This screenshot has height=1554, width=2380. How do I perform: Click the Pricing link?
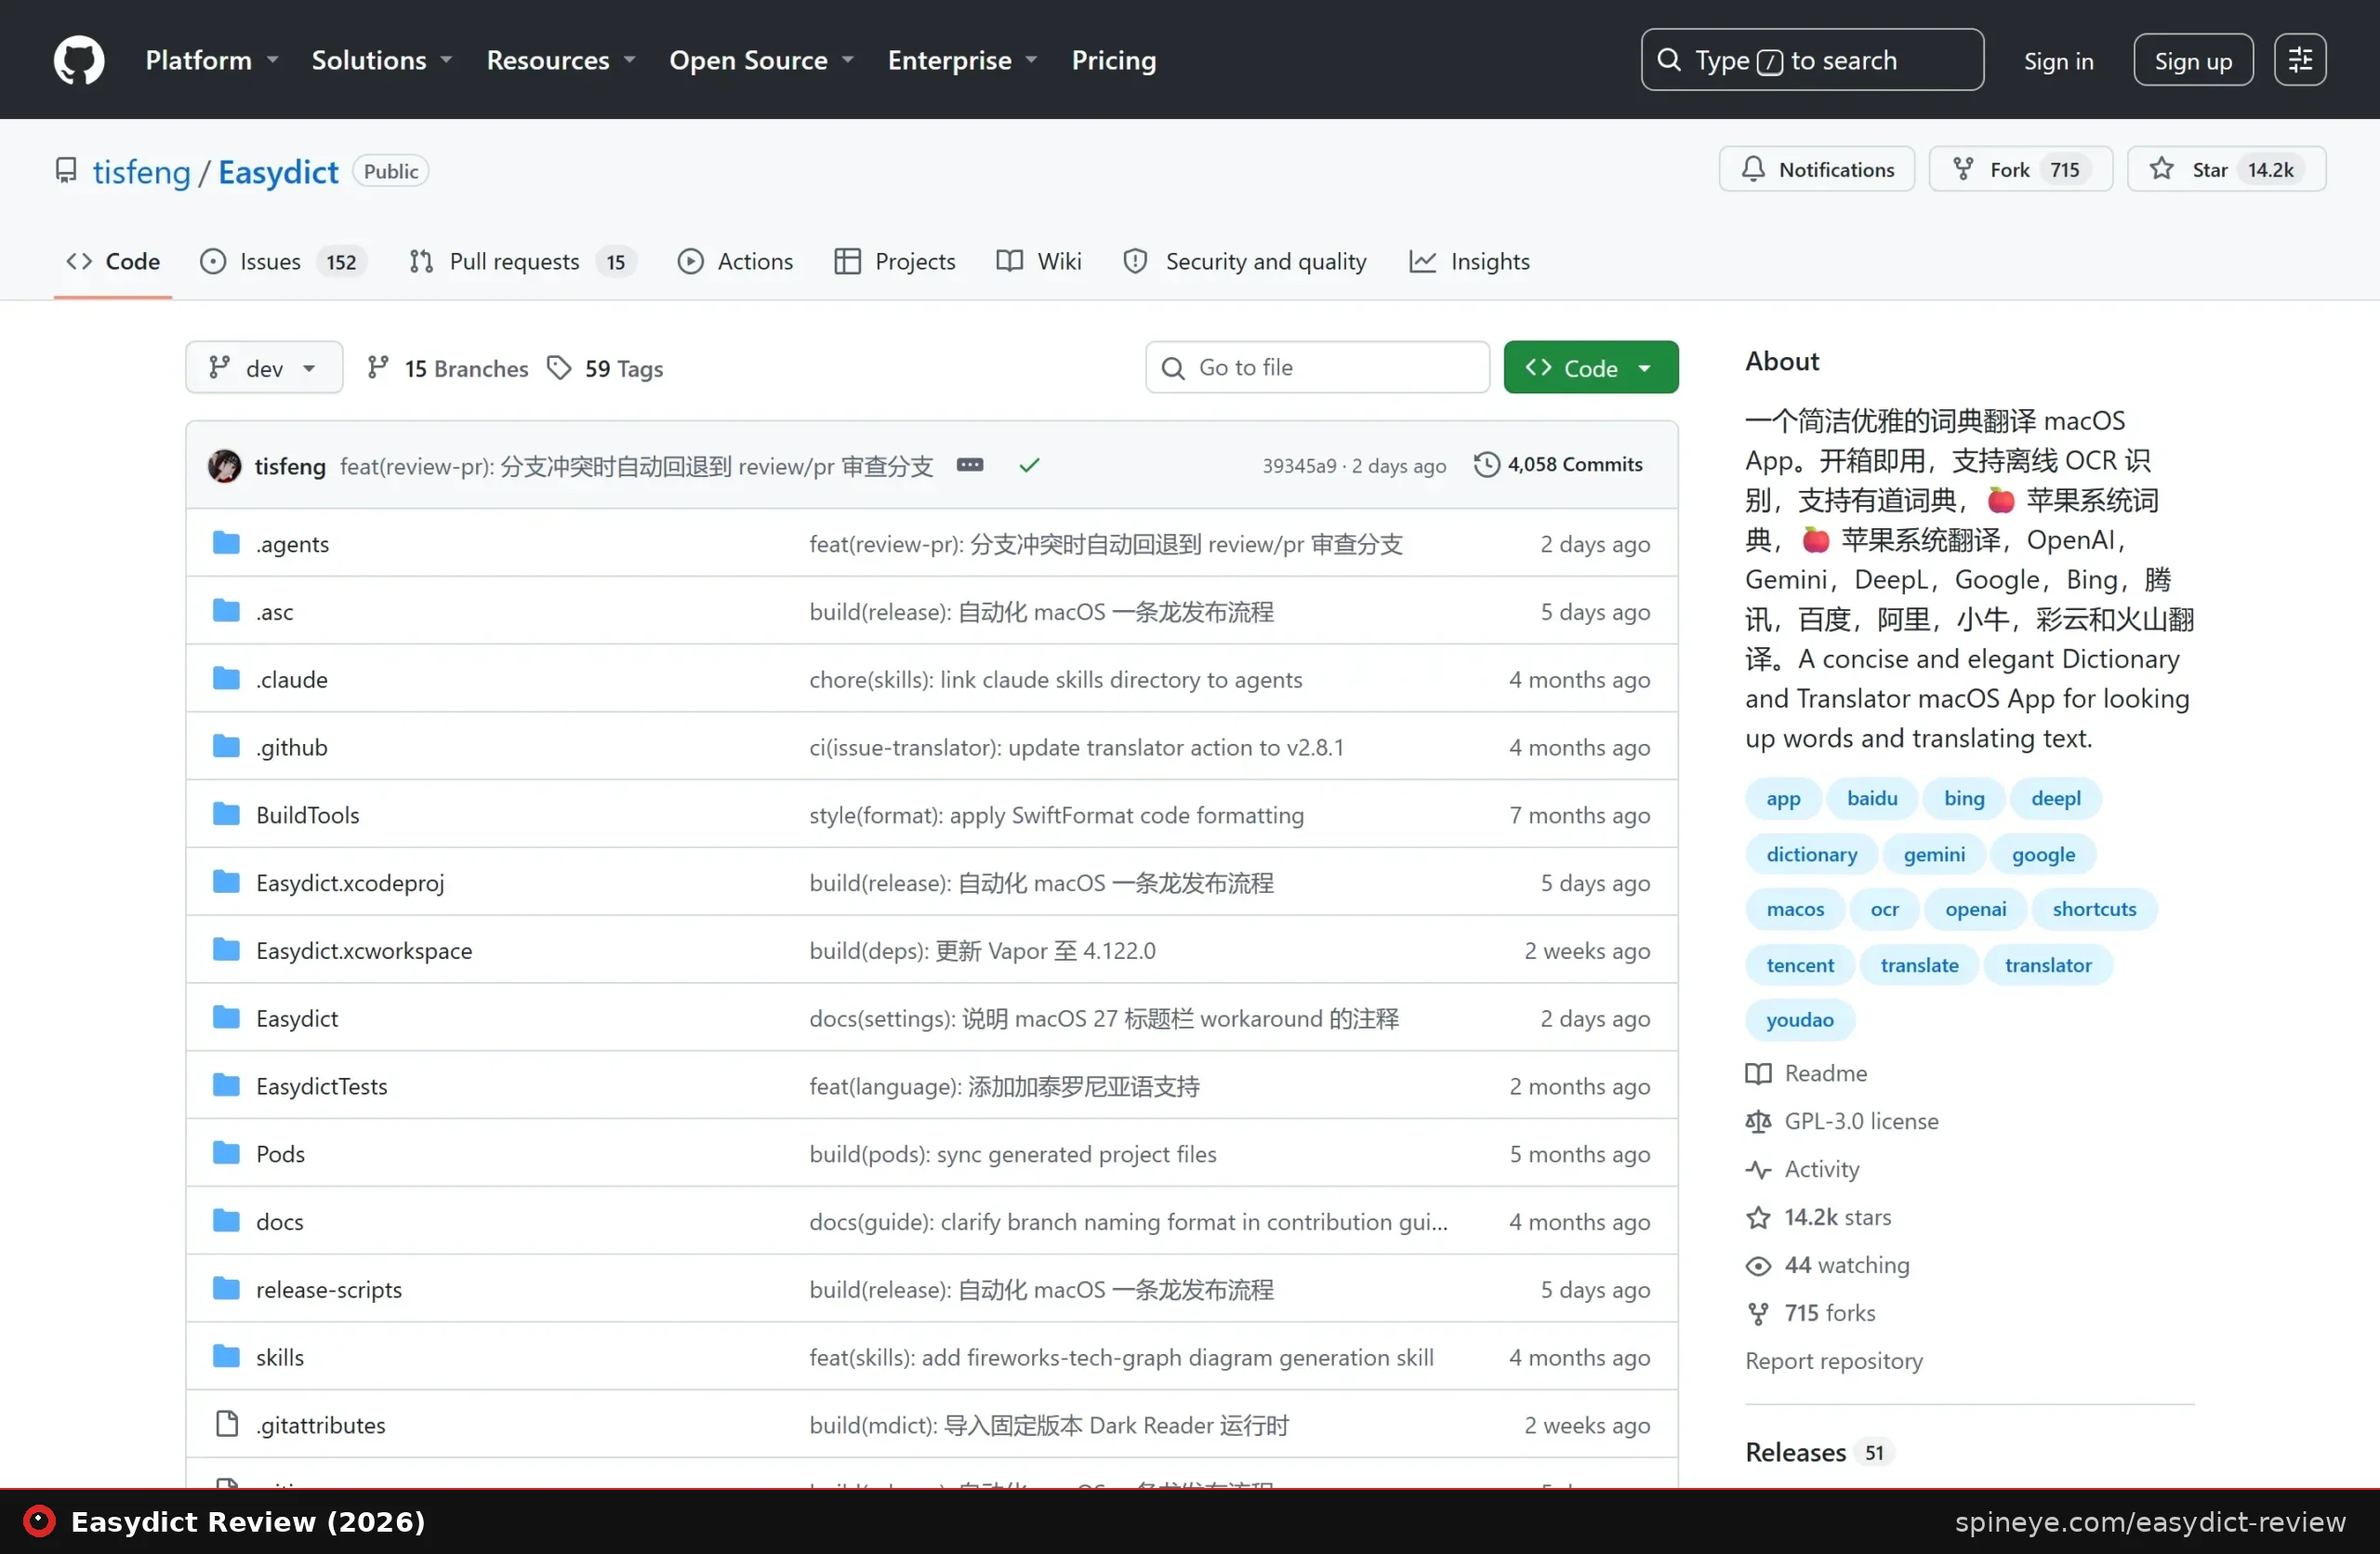pyautogui.click(x=1114, y=60)
